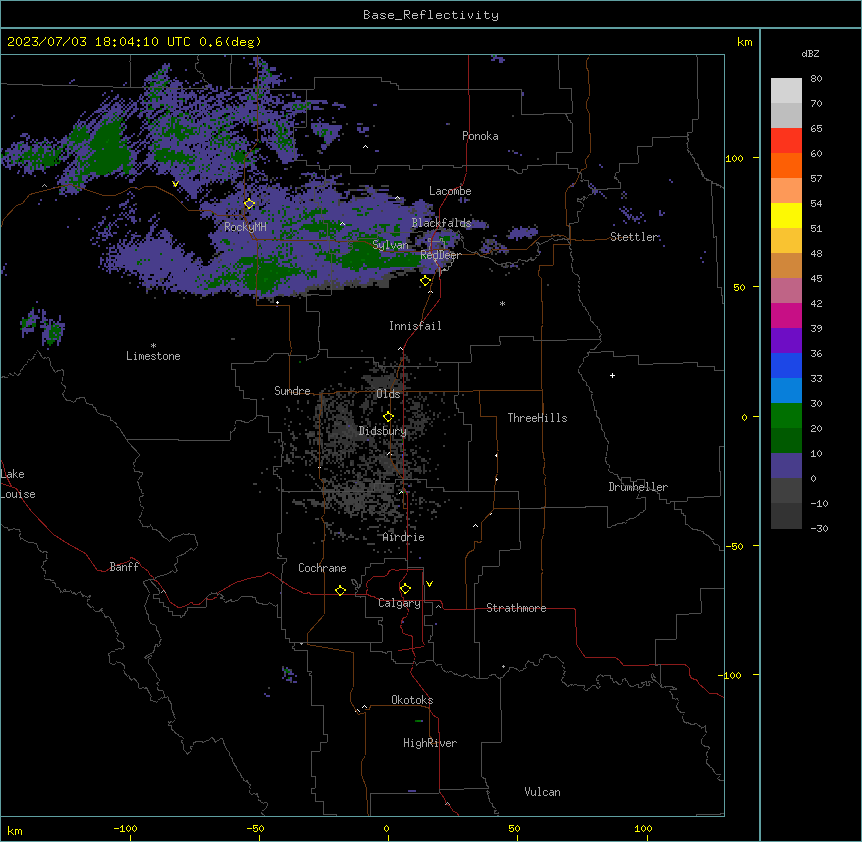Click the Sylvan label on the map

pyautogui.click(x=390, y=245)
